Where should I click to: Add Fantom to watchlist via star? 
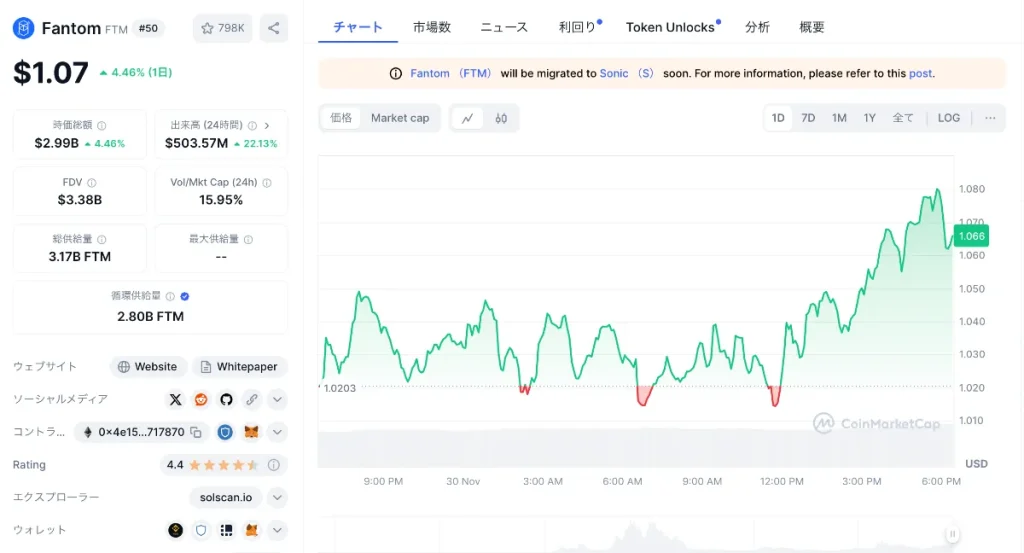pos(223,28)
